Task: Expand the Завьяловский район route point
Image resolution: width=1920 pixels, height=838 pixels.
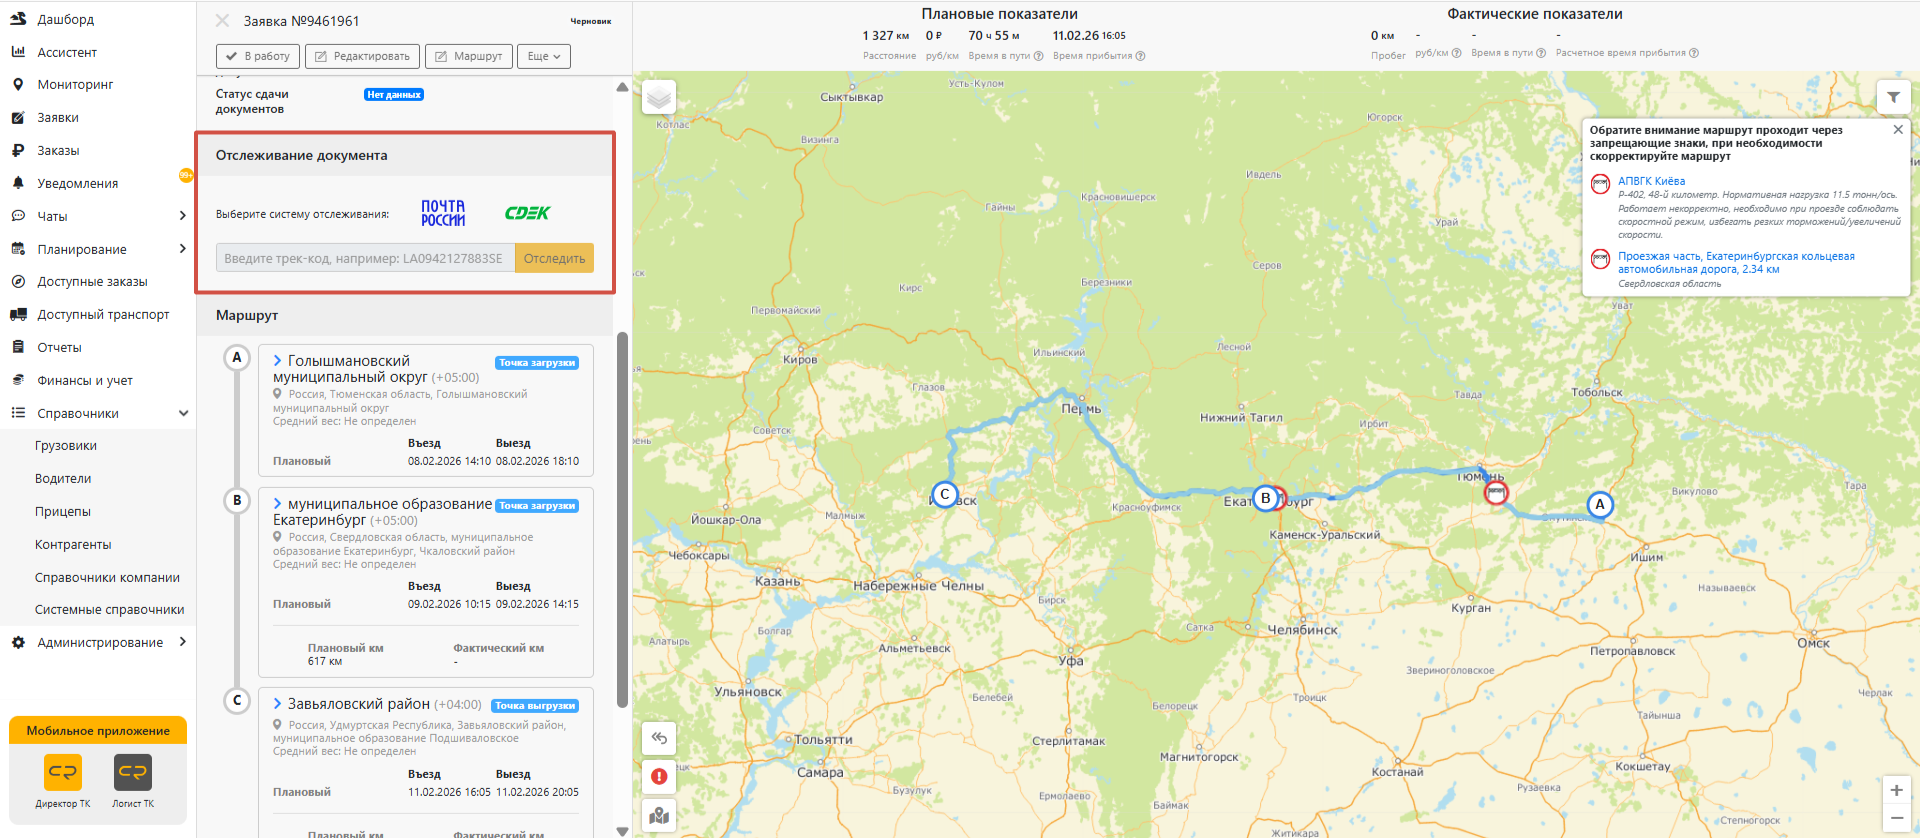Action: [278, 704]
